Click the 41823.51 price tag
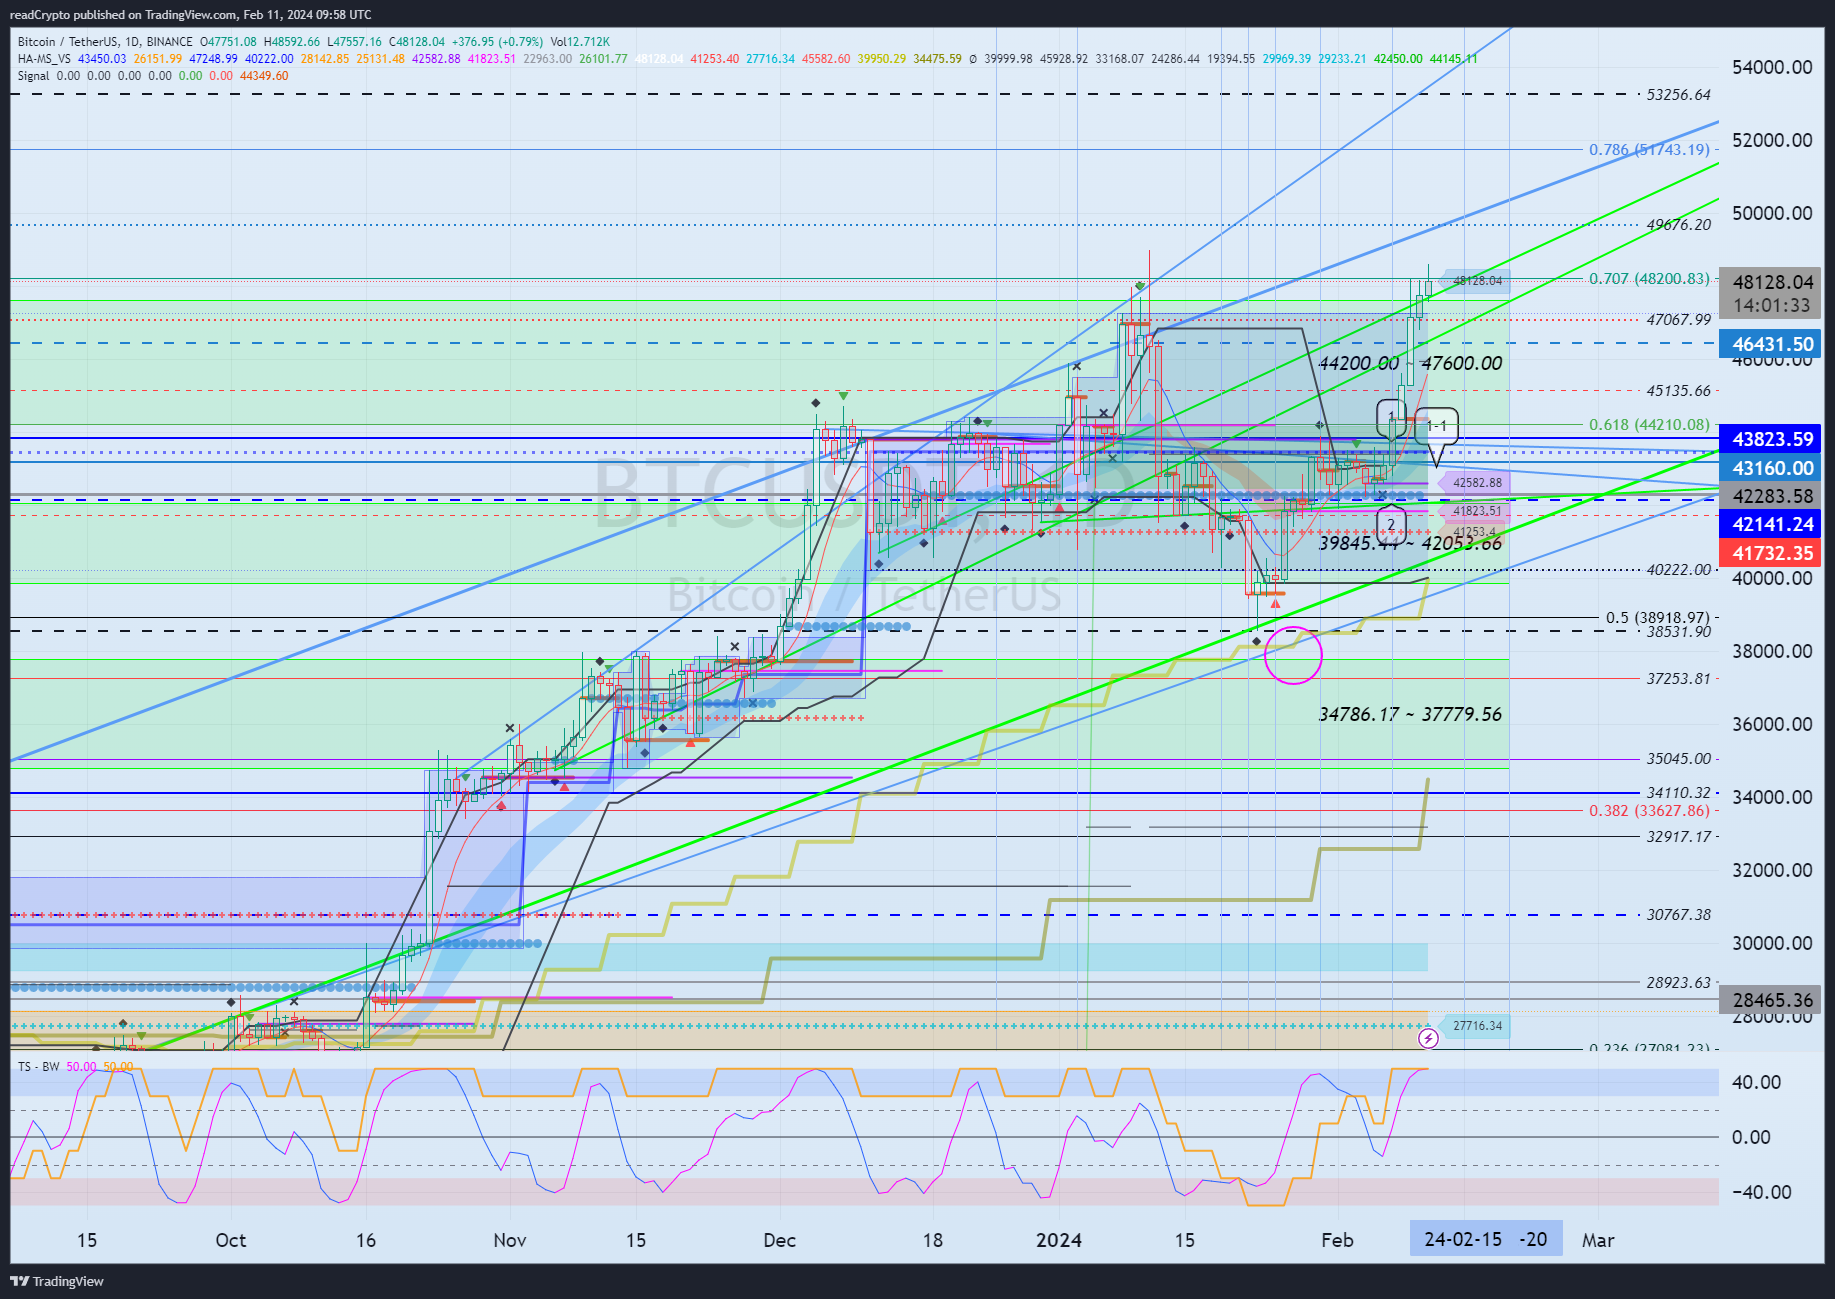The height and width of the screenshot is (1299, 1835). (1476, 511)
